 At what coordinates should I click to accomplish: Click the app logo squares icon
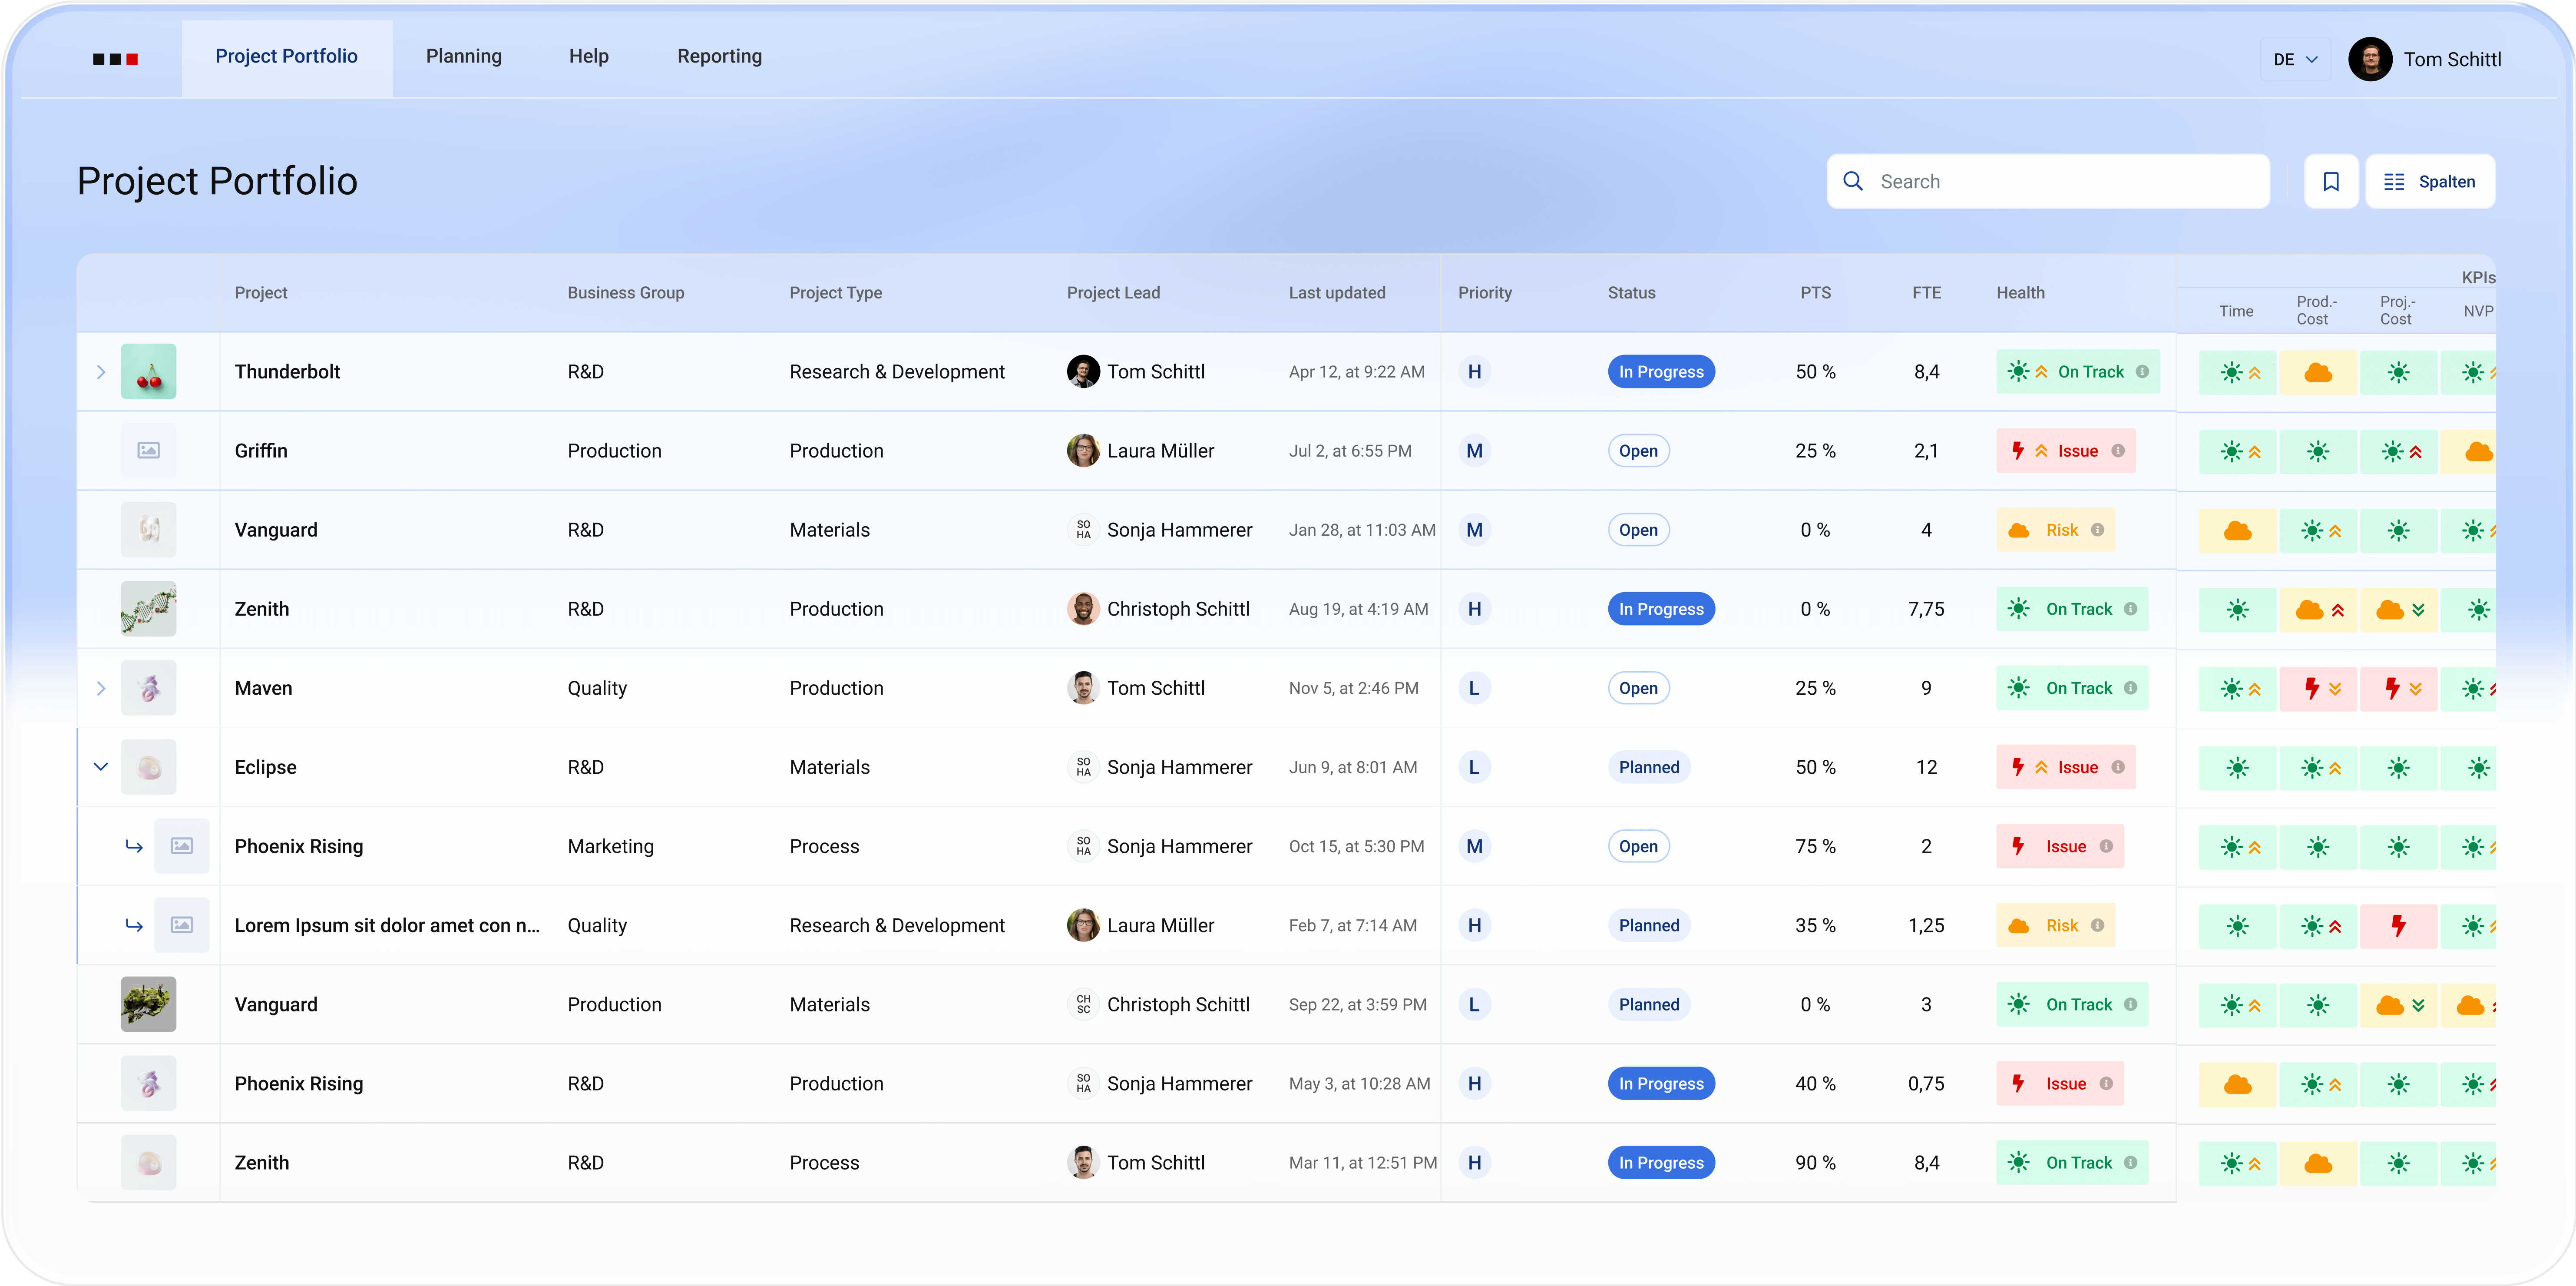115,59
